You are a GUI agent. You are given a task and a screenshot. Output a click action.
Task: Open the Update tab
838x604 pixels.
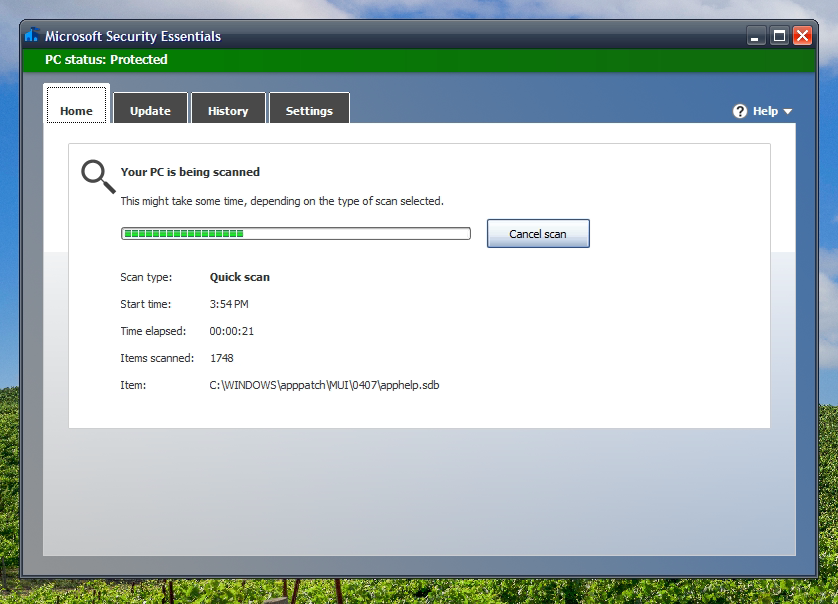point(150,111)
